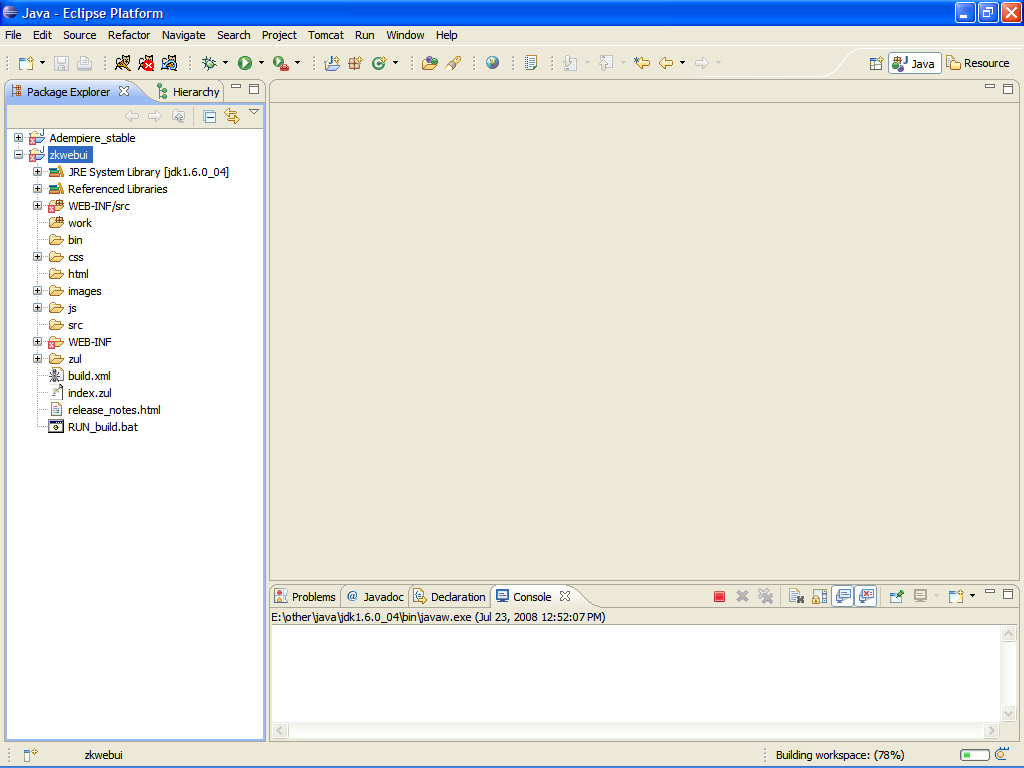Select index.zul file
The height and width of the screenshot is (768, 1024).
[81, 392]
